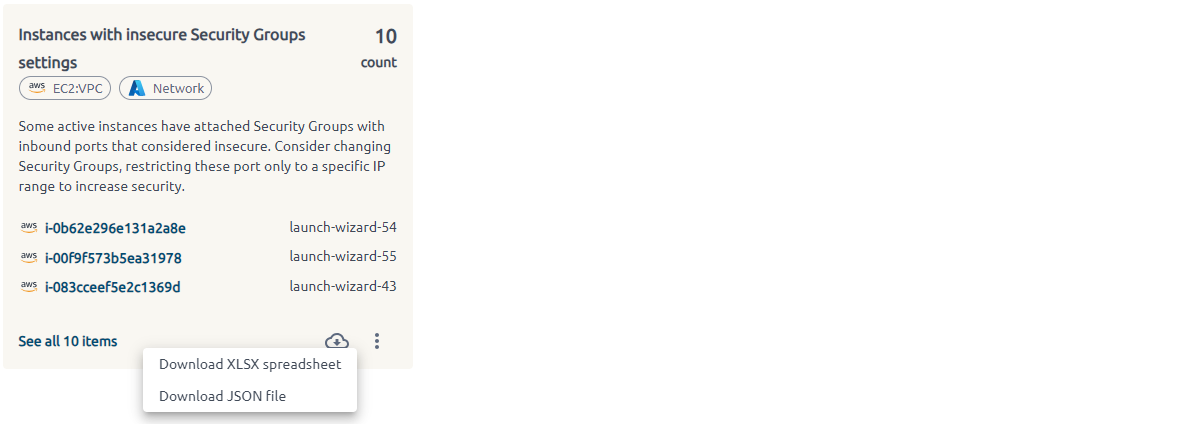Click See all 10 items link

pyautogui.click(x=68, y=341)
